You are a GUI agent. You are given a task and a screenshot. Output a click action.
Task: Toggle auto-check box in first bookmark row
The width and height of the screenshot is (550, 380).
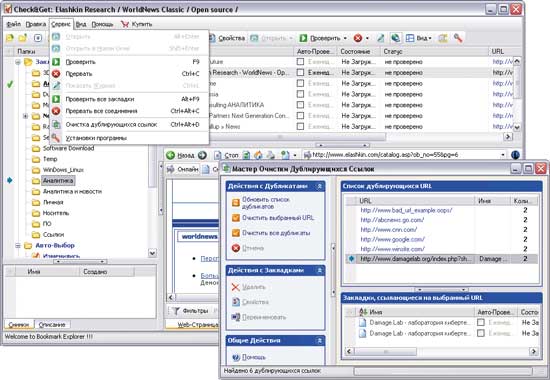[300, 61]
